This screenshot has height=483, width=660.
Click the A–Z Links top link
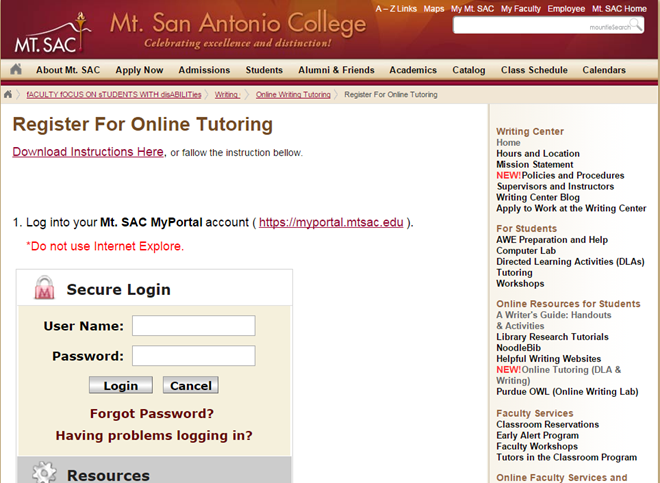(396, 9)
